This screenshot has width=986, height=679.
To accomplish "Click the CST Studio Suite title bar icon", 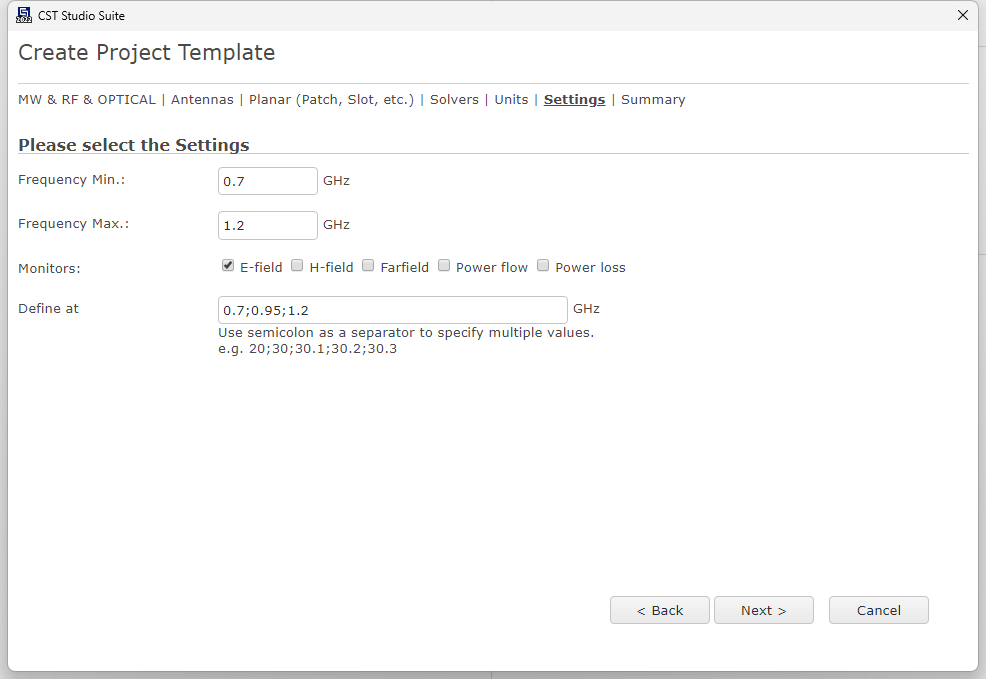I will (24, 15).
